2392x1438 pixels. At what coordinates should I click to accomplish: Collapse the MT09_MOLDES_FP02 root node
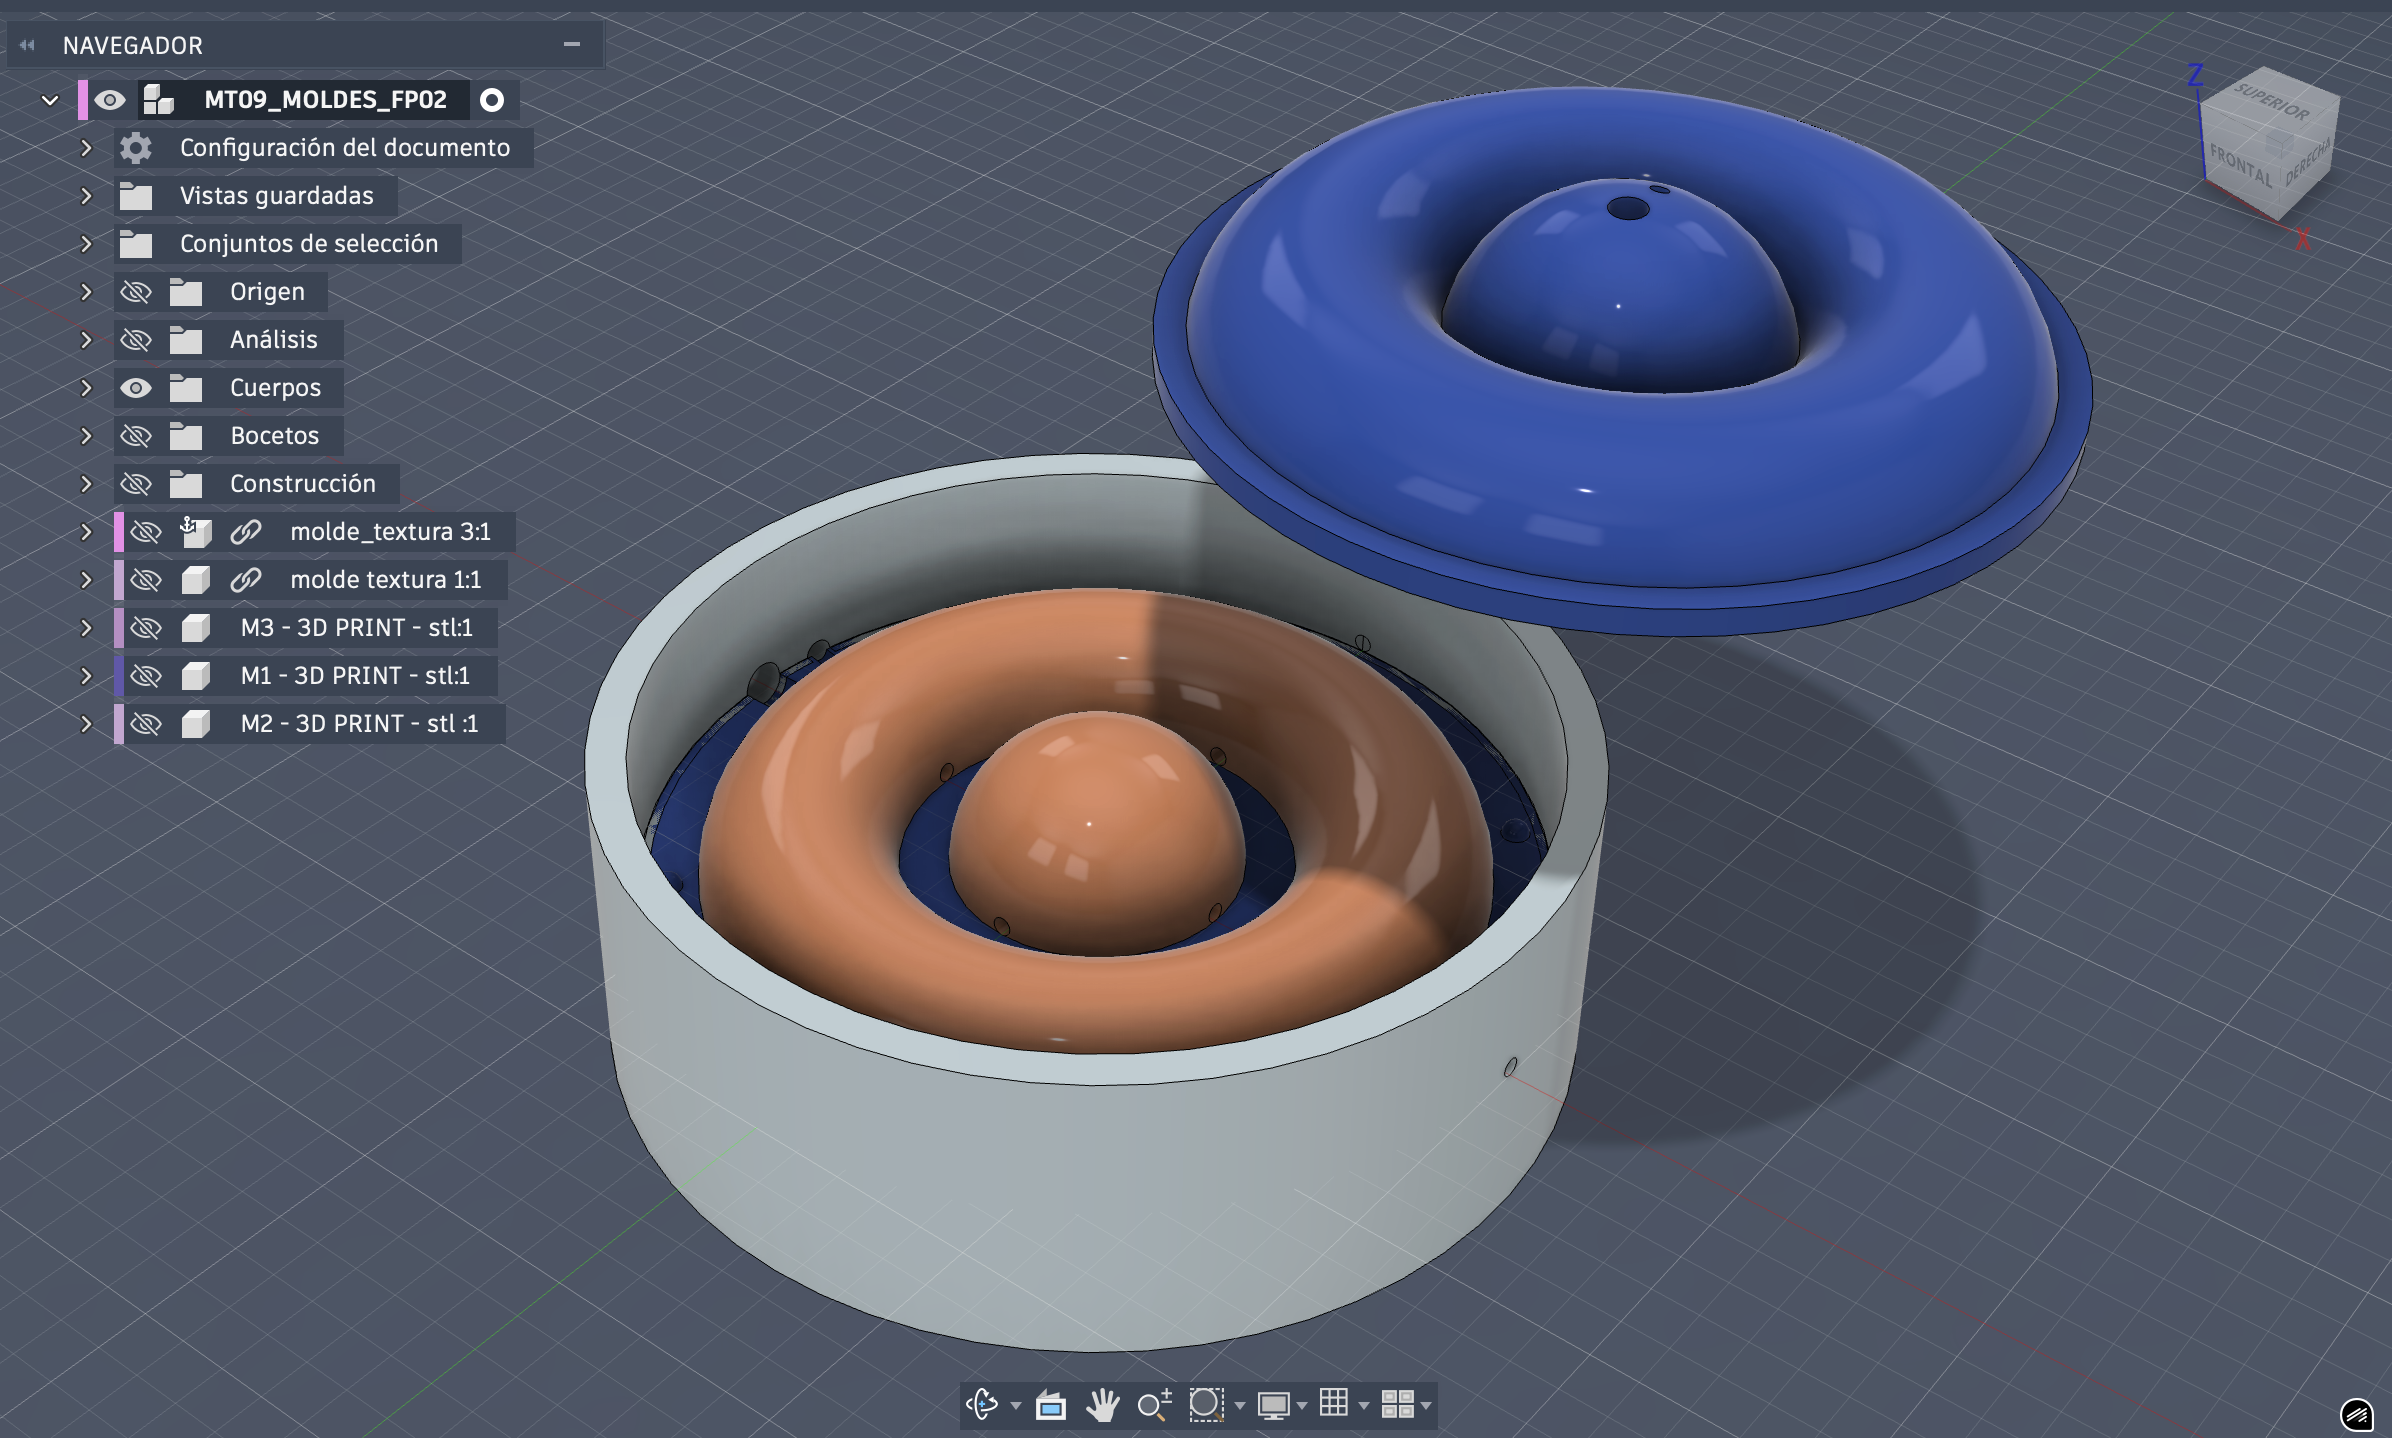[x=50, y=100]
